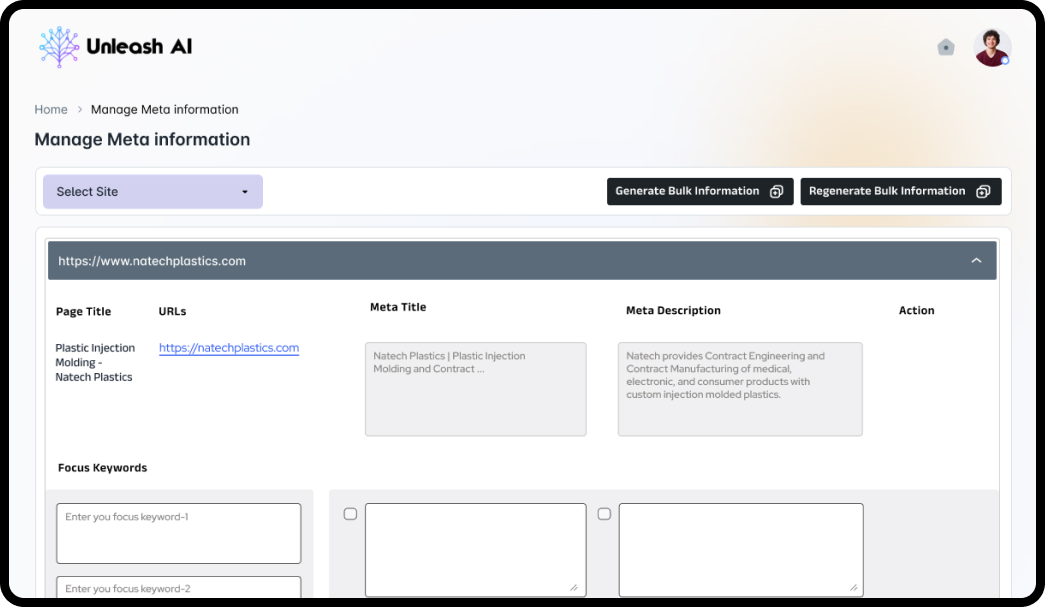The height and width of the screenshot is (607, 1045).
Task: Click the greyed Meta Description text area
Action: pyautogui.click(x=740, y=389)
